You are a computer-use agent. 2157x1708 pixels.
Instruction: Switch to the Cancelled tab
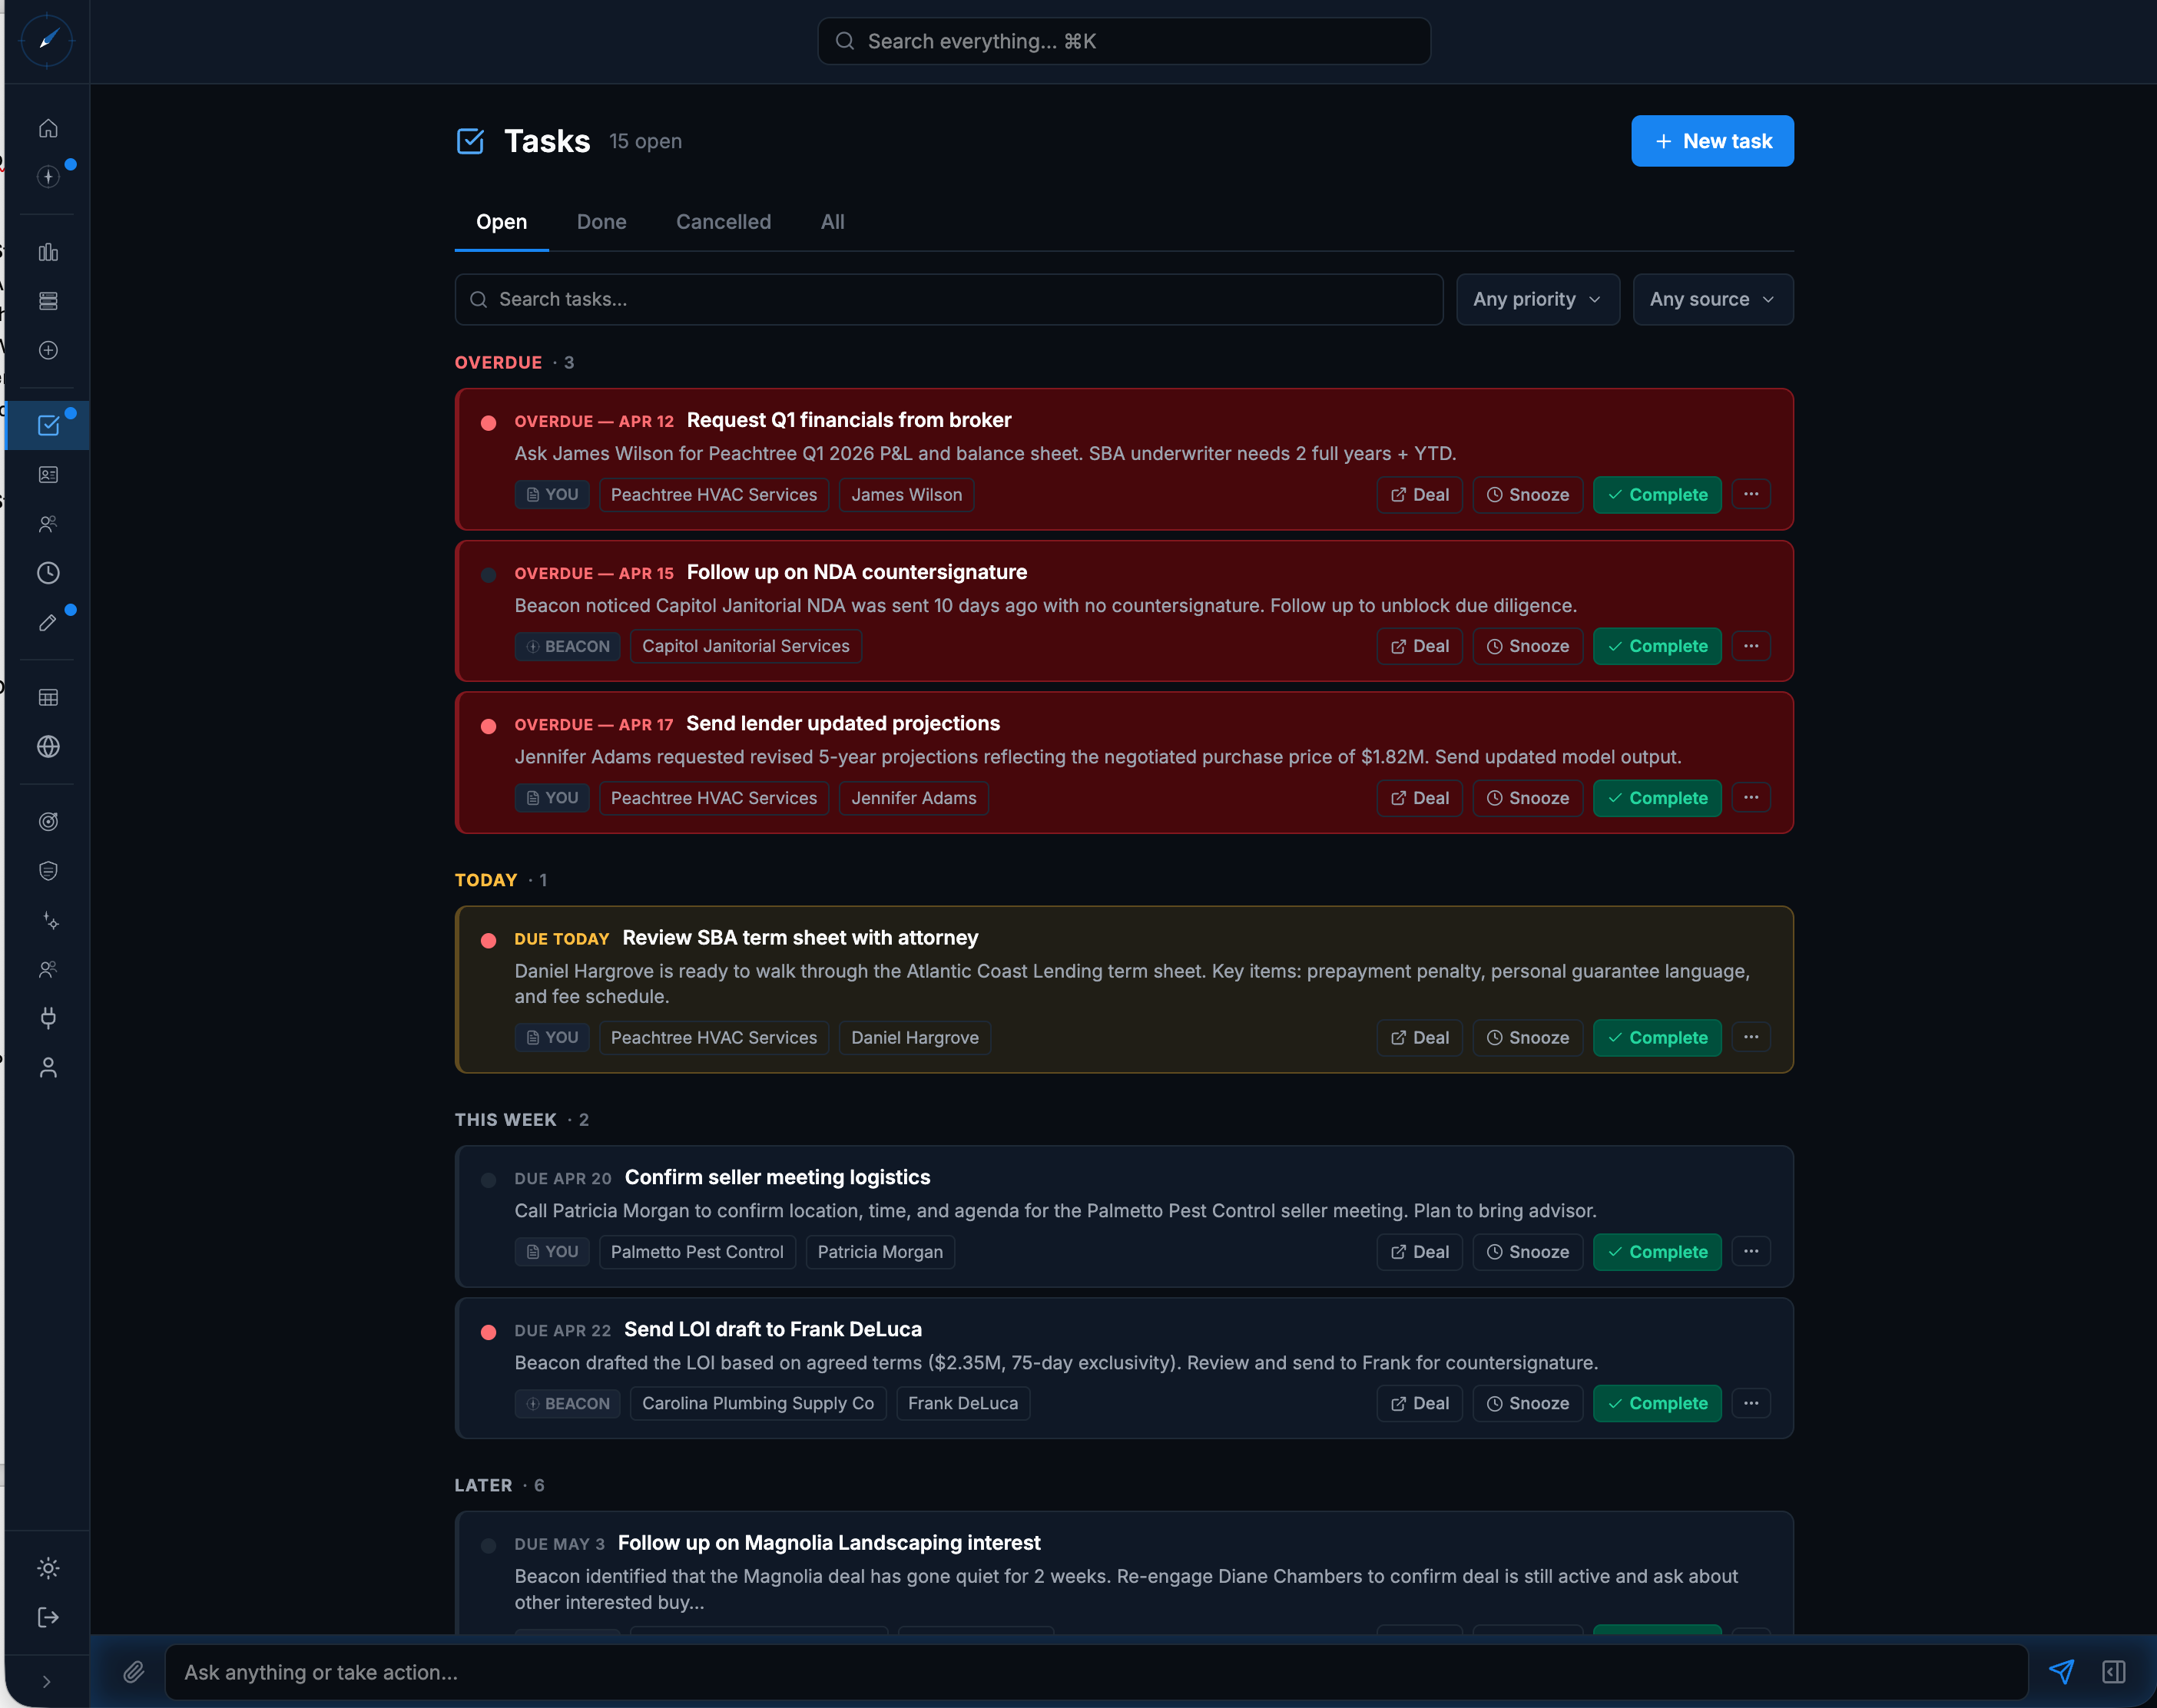point(723,222)
